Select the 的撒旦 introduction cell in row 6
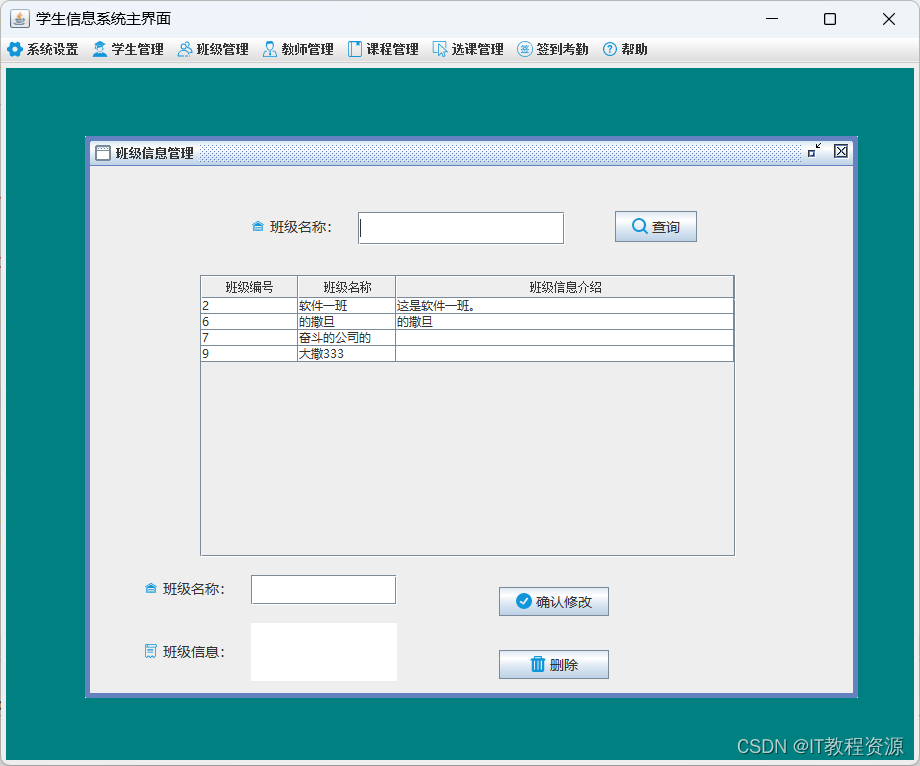920x766 pixels. (564, 321)
